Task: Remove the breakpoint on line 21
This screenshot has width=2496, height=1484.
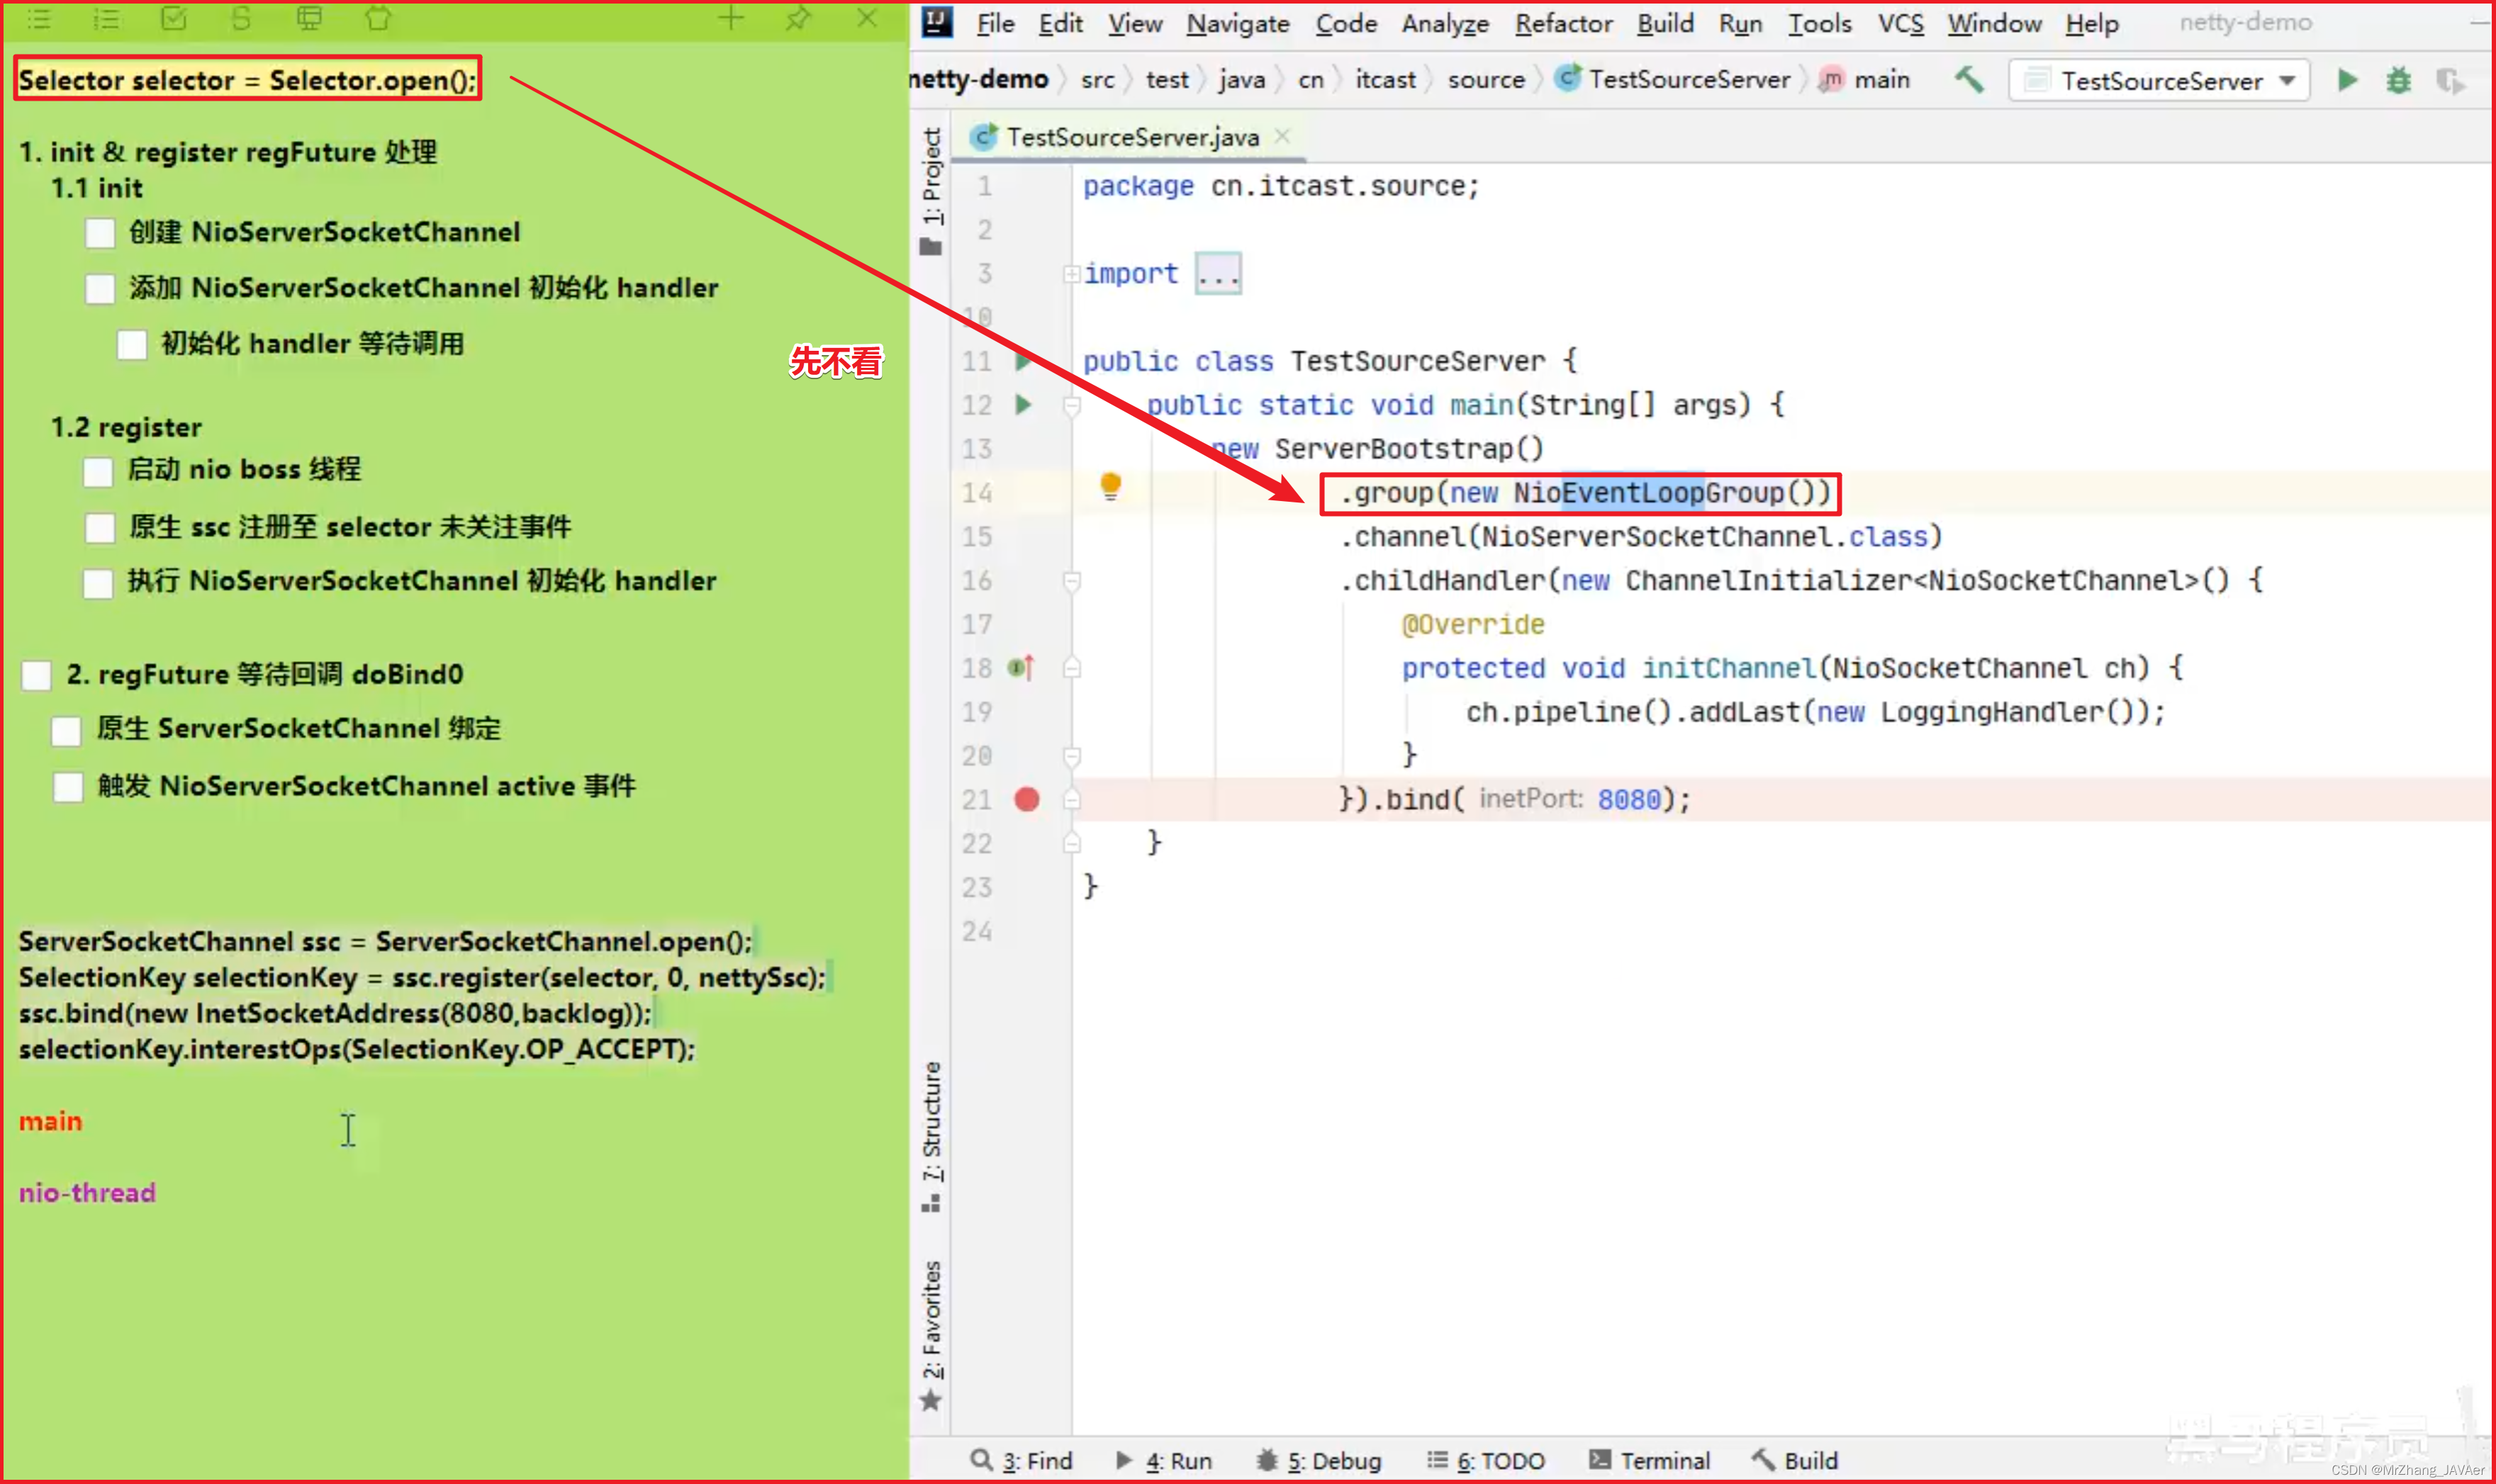Action: tap(1027, 799)
